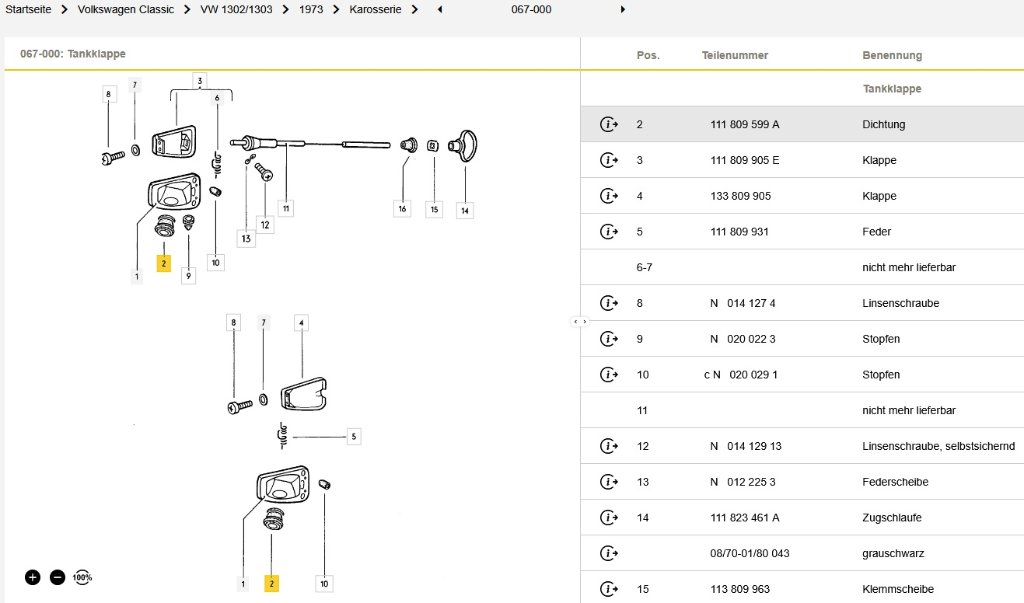Click the zoom in plus icon
The width and height of the screenshot is (1024, 603).
coord(32,577)
